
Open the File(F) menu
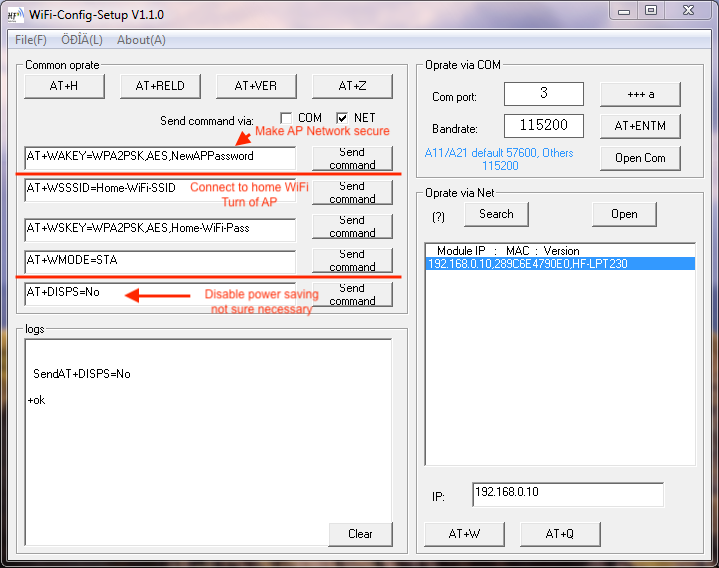[x=30, y=40]
